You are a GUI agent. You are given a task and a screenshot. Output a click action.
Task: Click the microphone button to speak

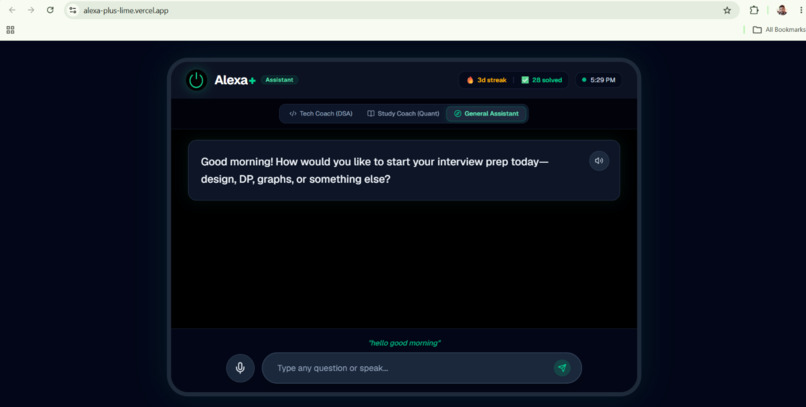pyautogui.click(x=240, y=368)
